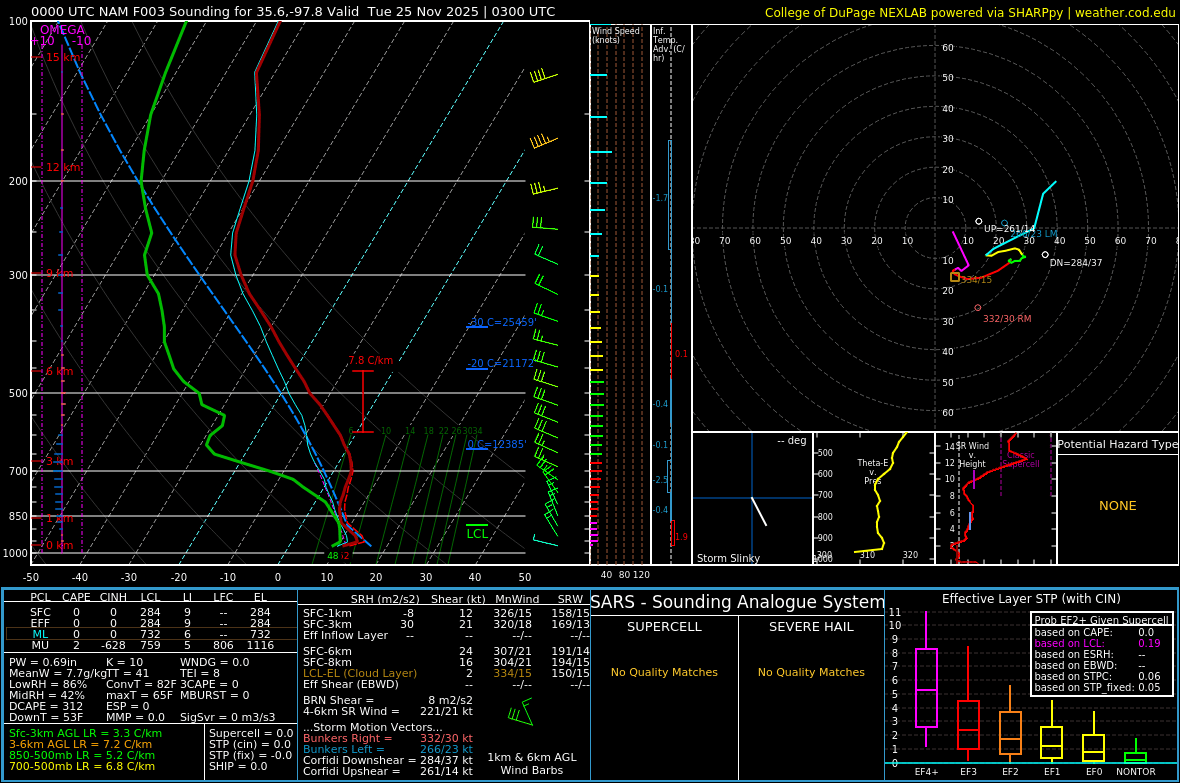Click '3-6km AGL LR = 7.2 C/km'

point(81,744)
